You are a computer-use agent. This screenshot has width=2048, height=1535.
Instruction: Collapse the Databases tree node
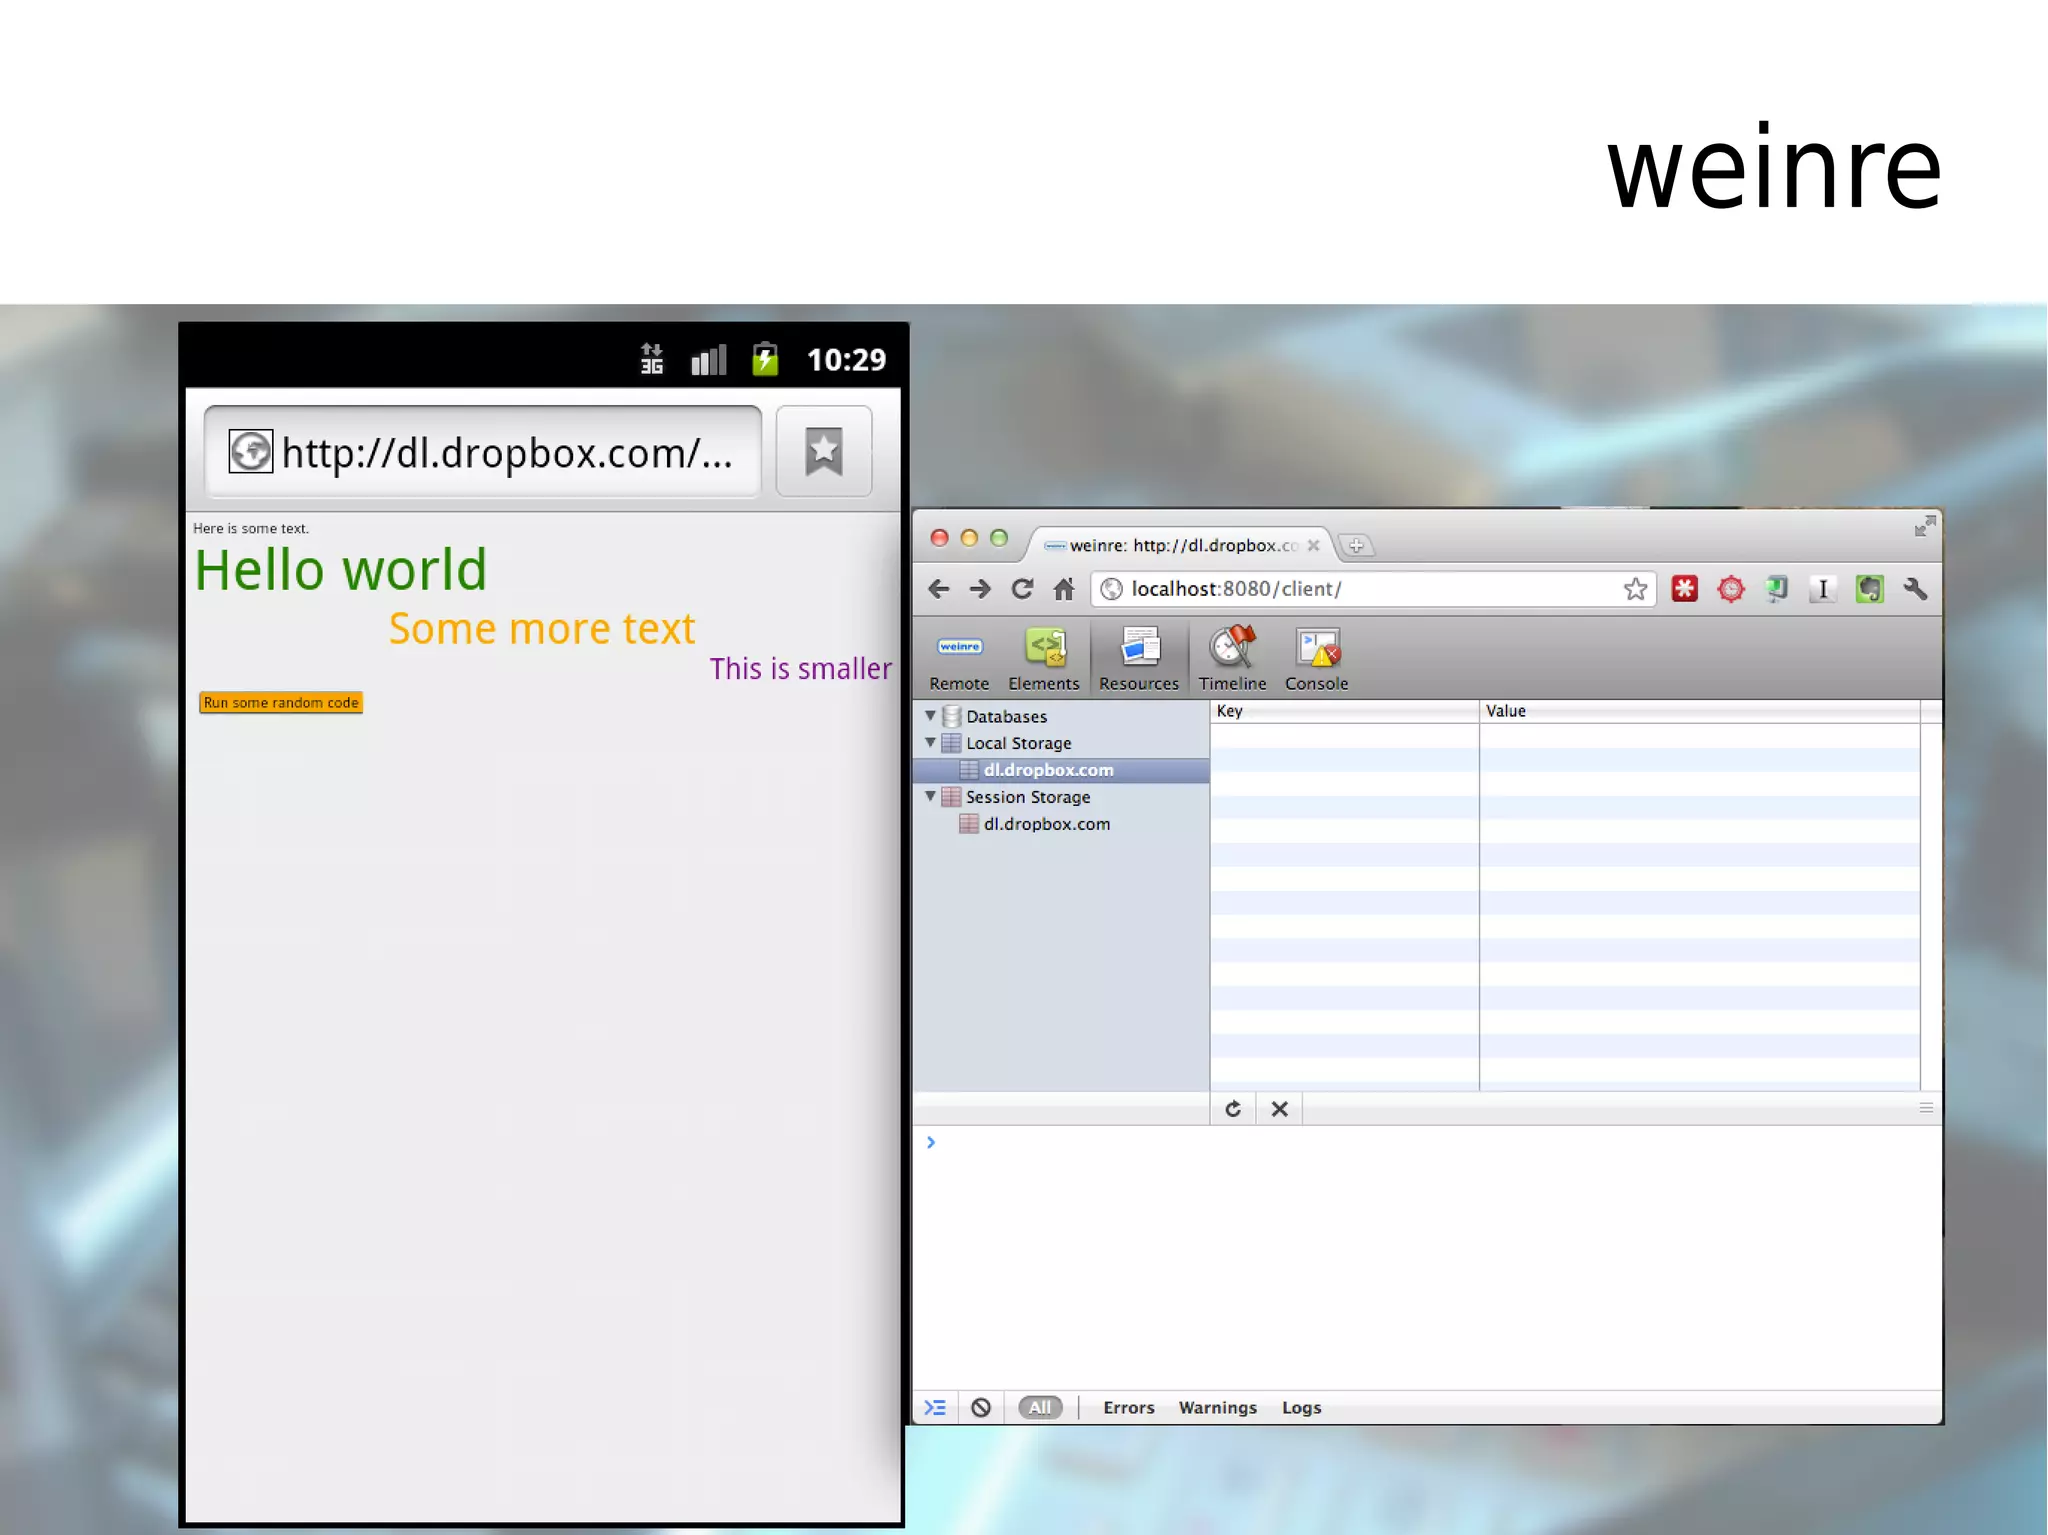pyautogui.click(x=930, y=716)
